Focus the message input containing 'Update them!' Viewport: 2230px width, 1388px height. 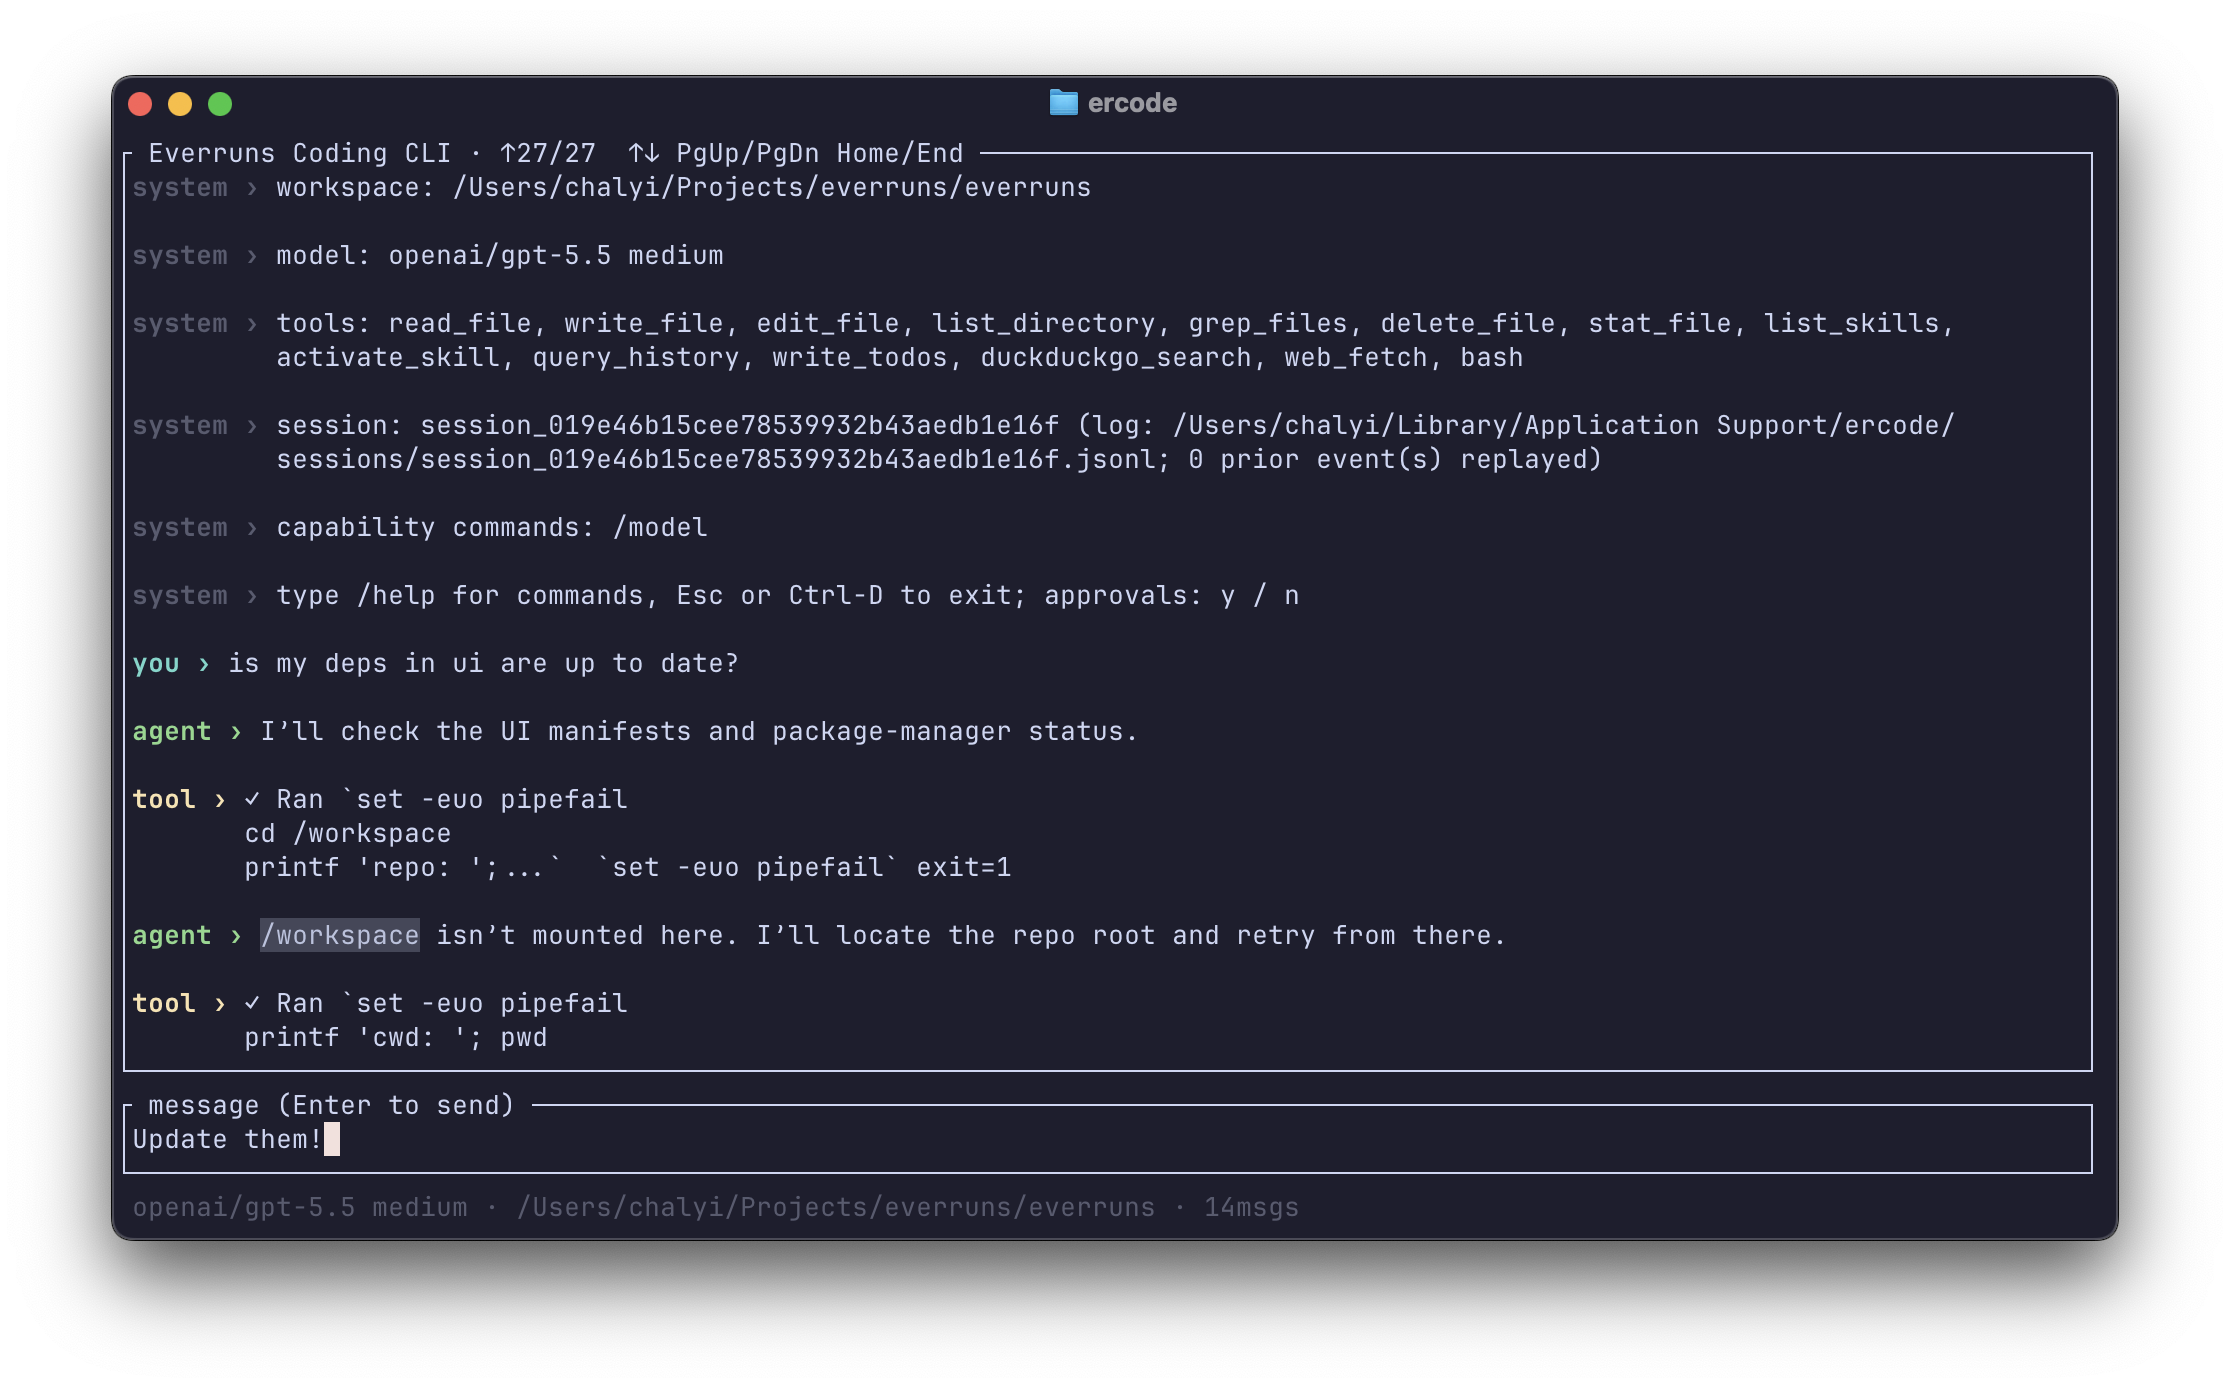click(1108, 1139)
